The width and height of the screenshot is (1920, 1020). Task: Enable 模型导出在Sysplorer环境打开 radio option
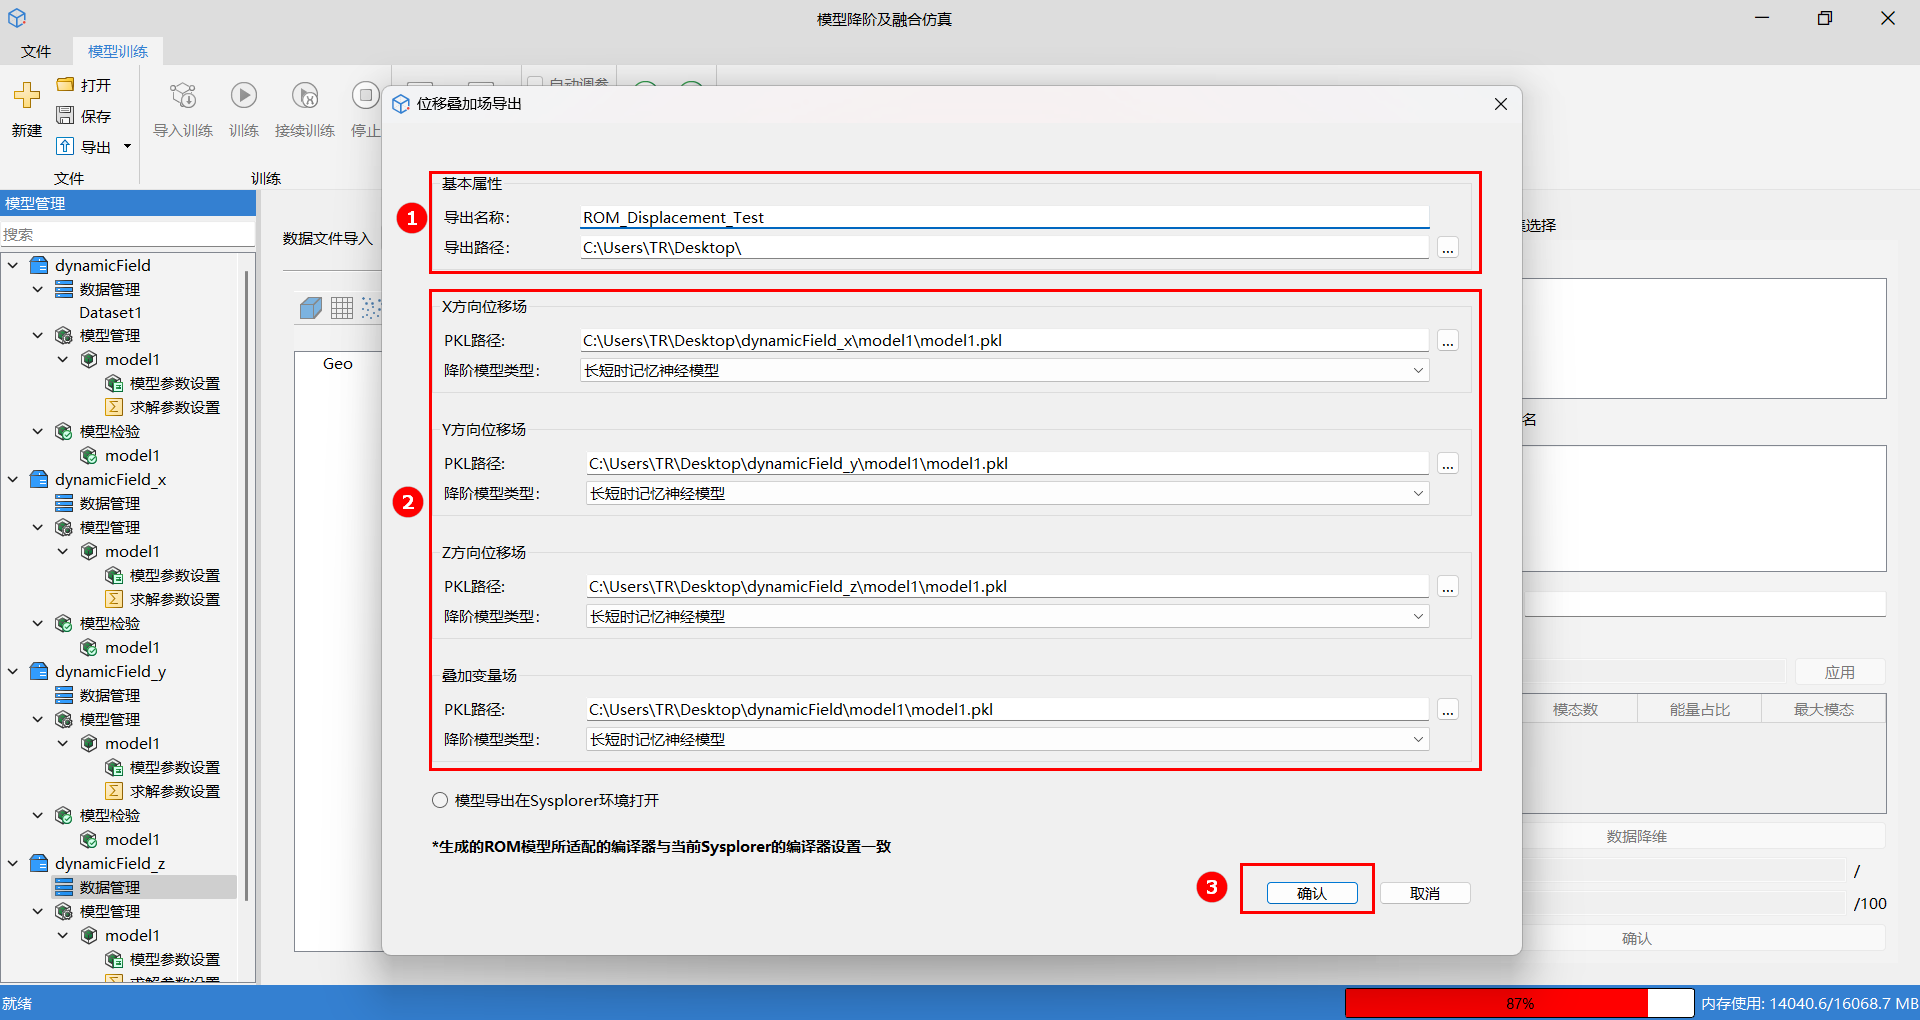click(x=440, y=800)
